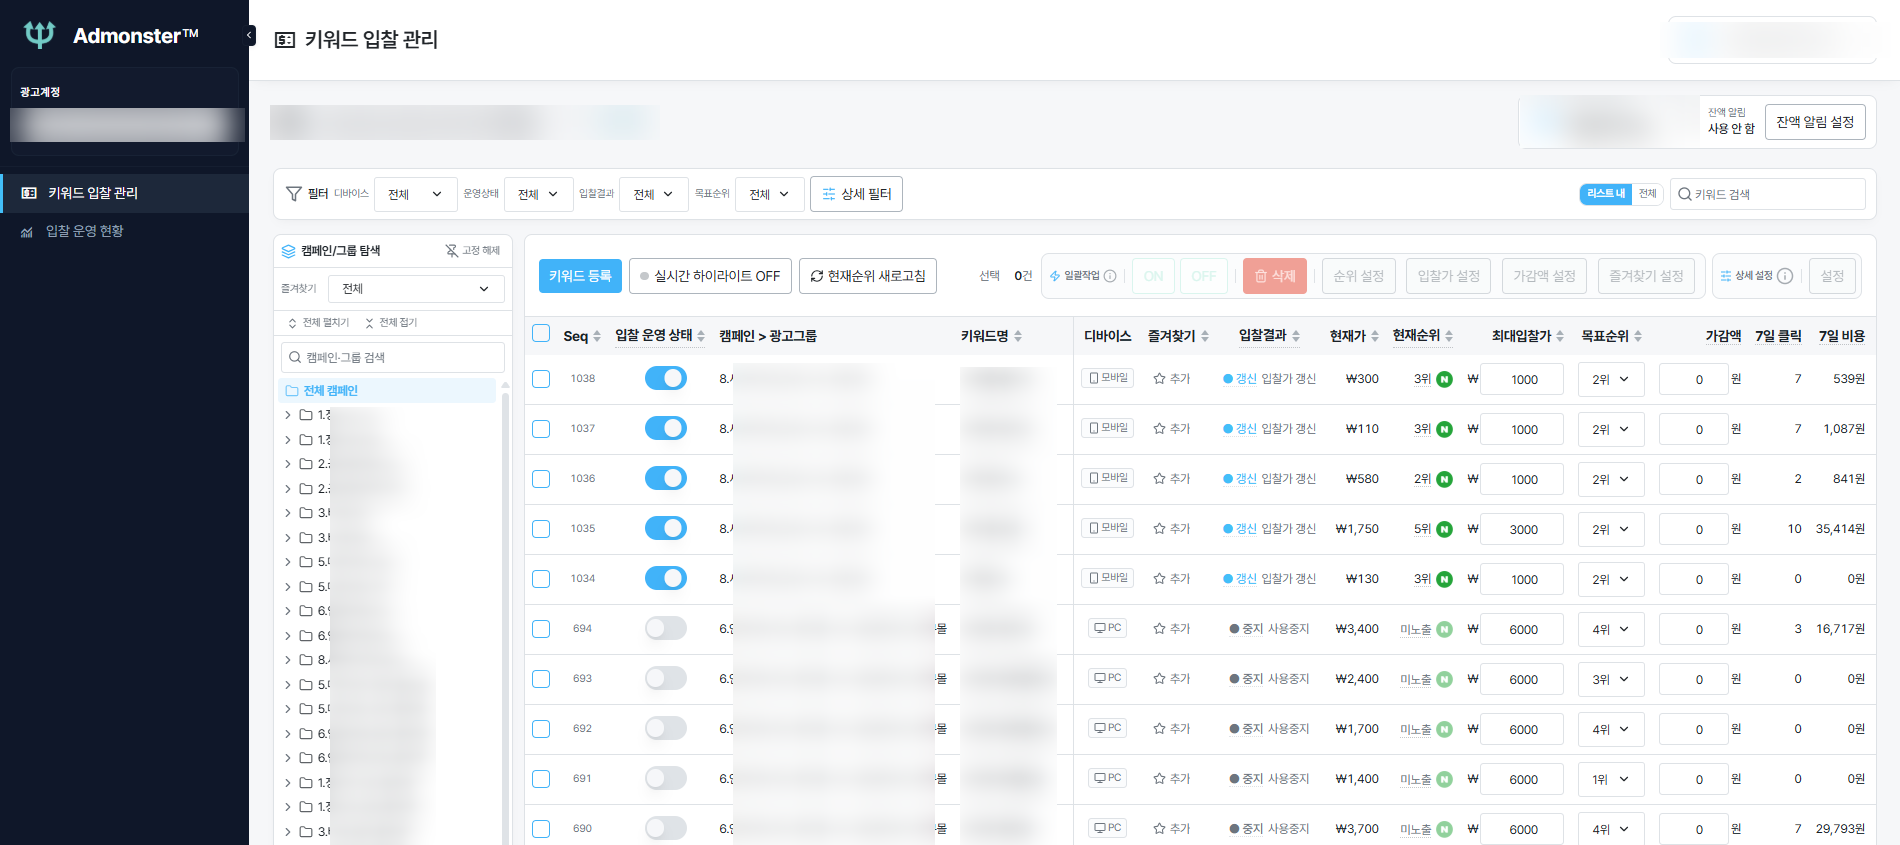Viewport: 1900px width, 845px height.
Task: Sort by 입찰결과 column arrows
Action: pyautogui.click(x=1296, y=336)
